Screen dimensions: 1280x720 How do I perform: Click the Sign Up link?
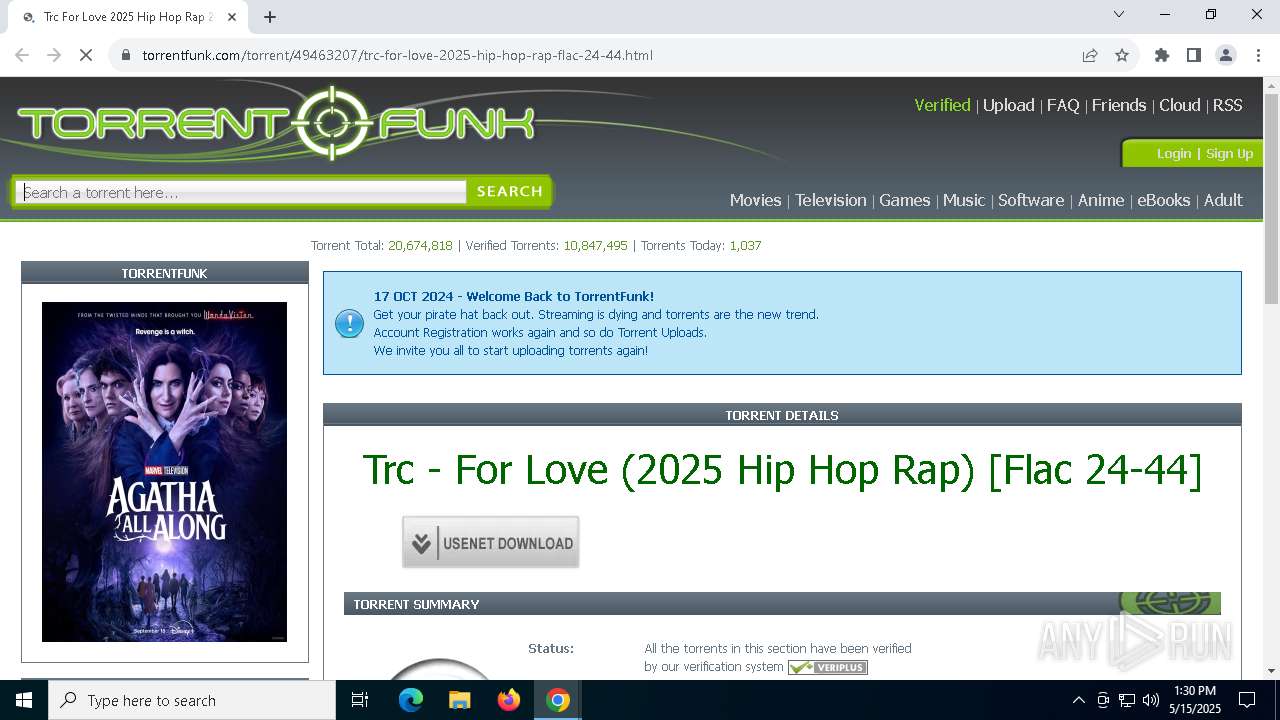pyautogui.click(x=1229, y=153)
